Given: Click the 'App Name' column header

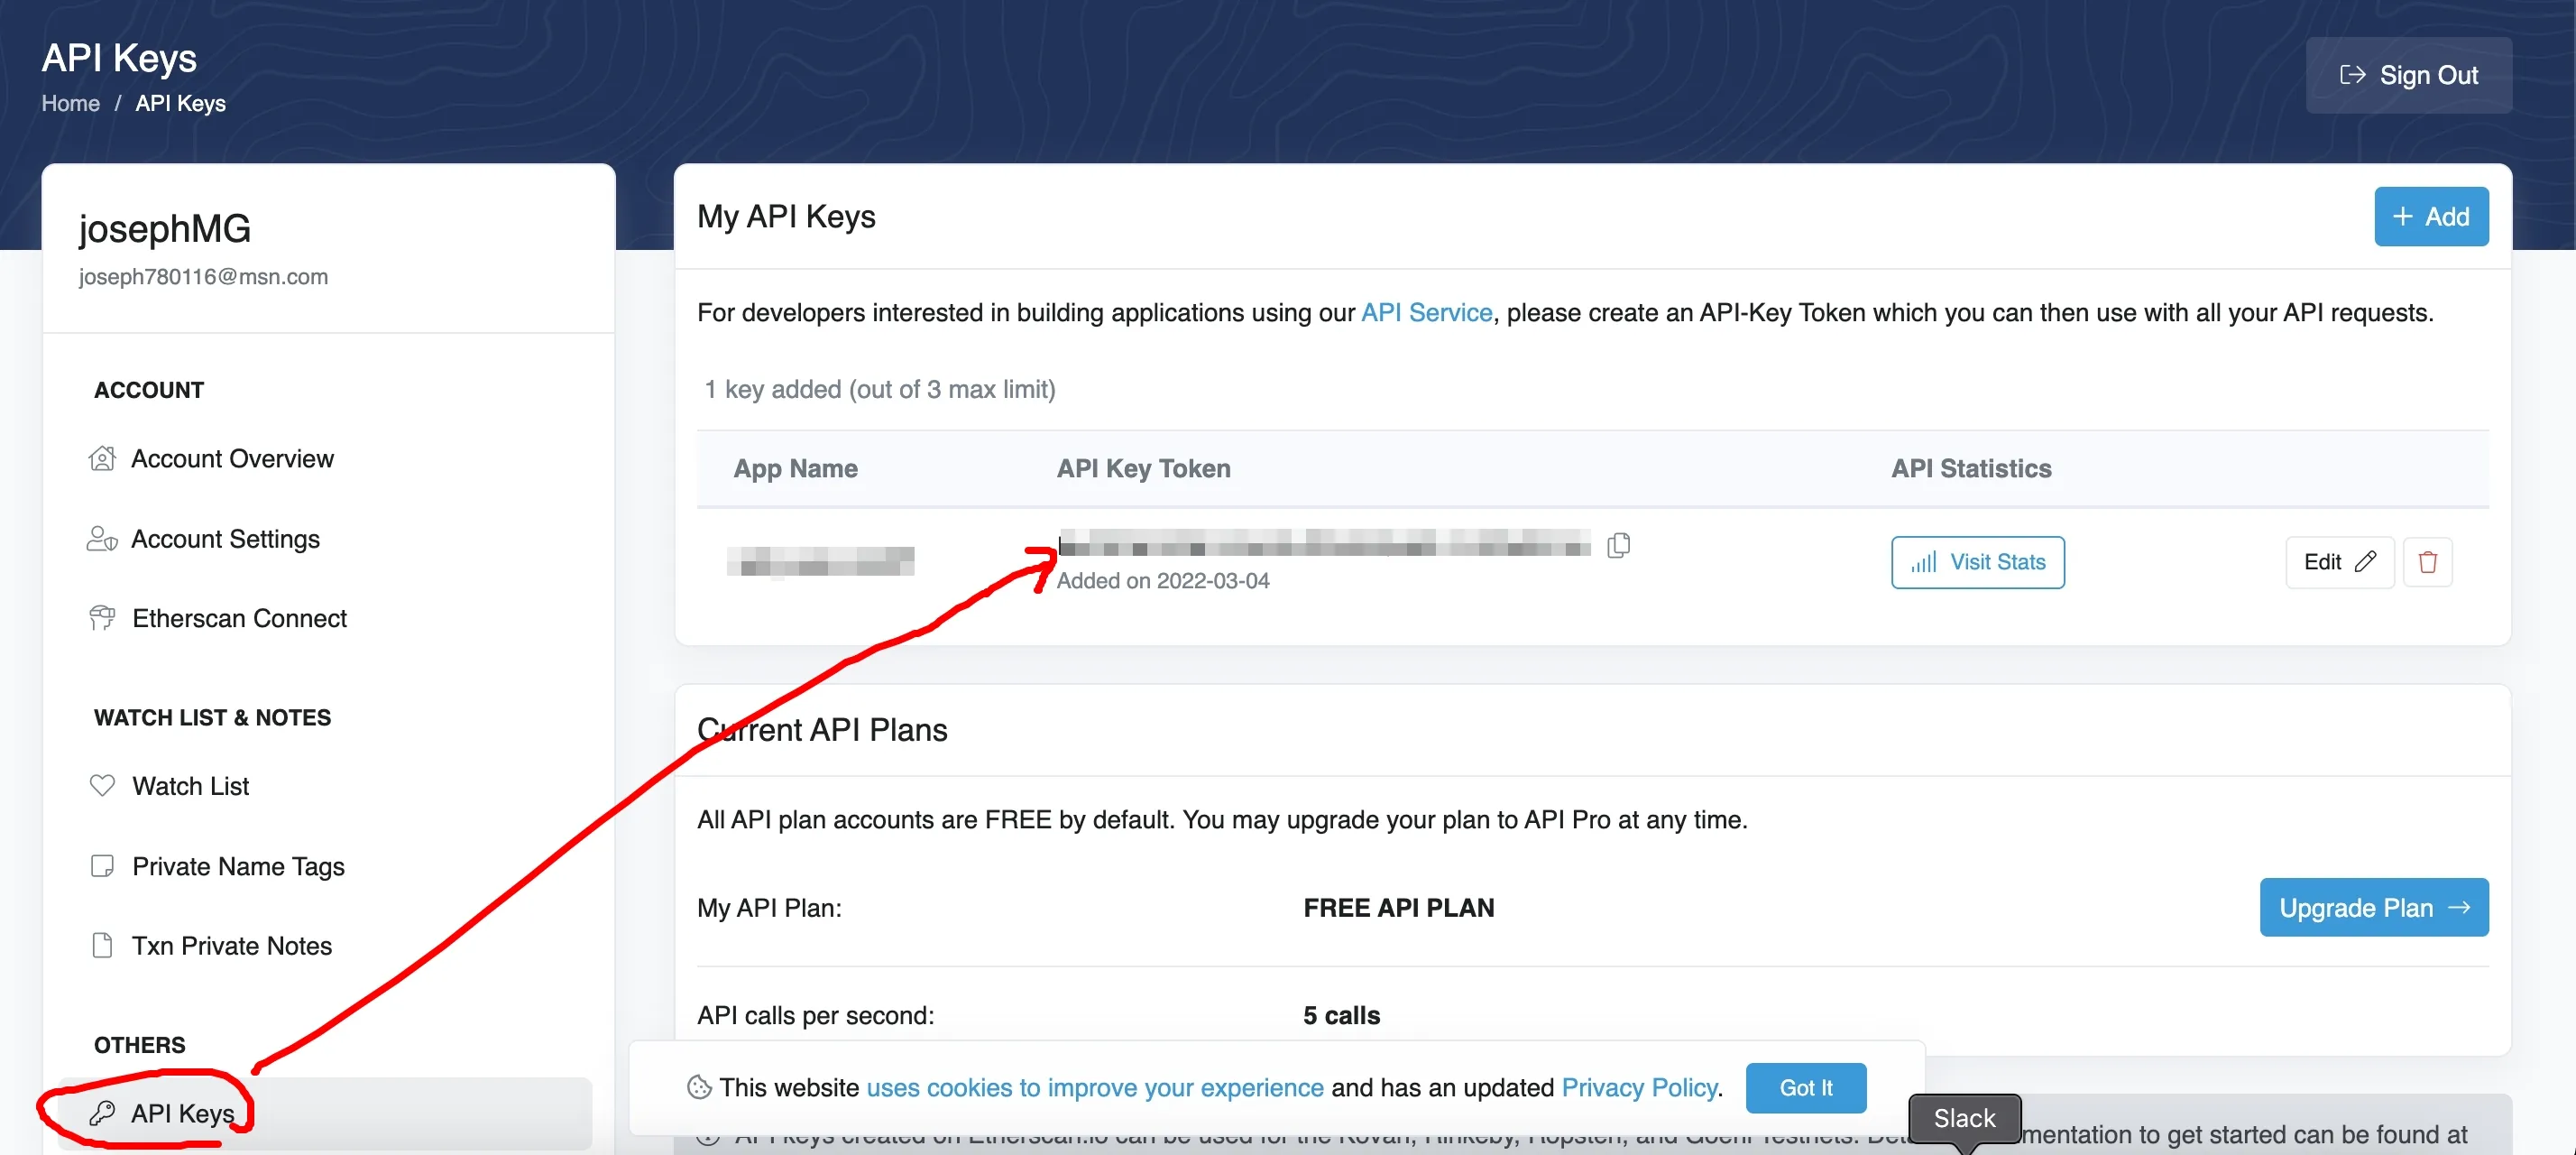Looking at the screenshot, I should (795, 469).
